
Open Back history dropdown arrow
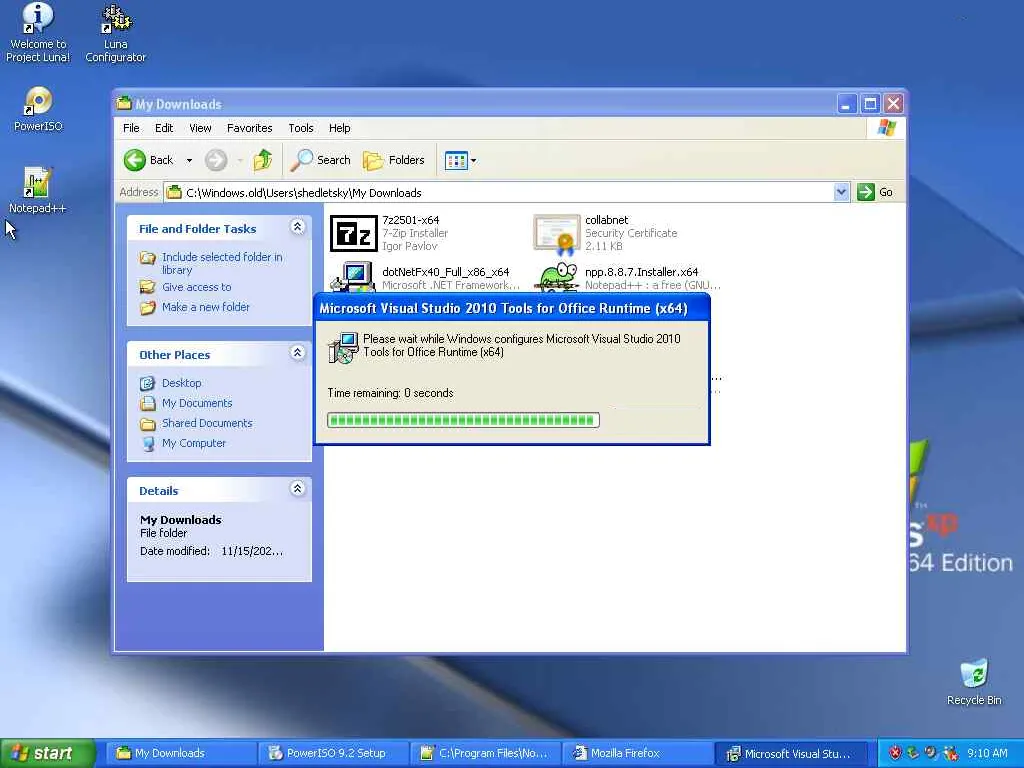pyautogui.click(x=189, y=160)
